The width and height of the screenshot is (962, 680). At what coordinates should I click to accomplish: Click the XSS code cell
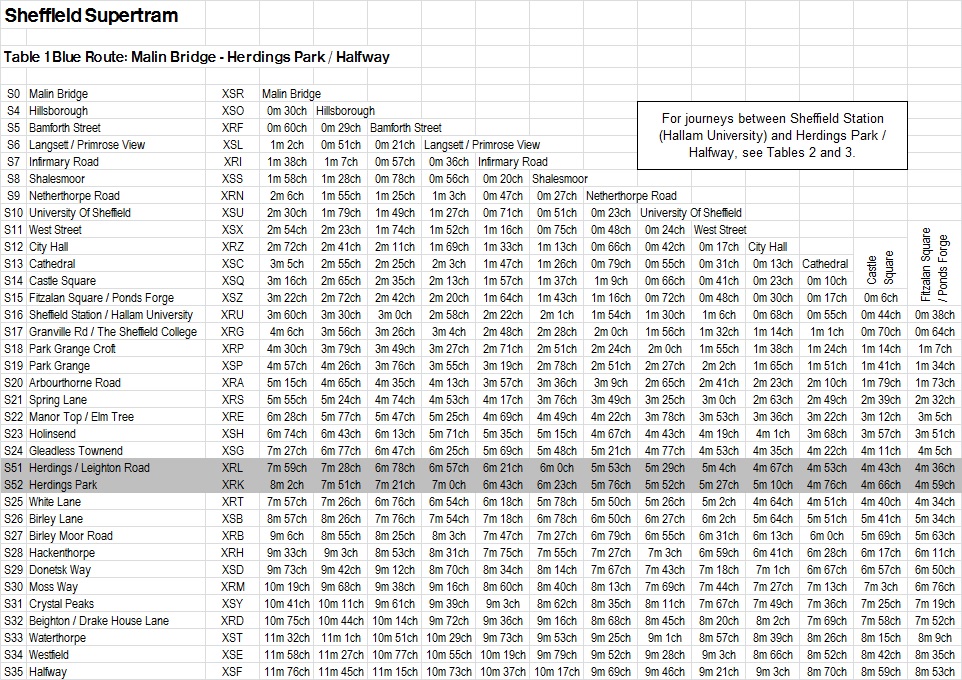pos(233,179)
